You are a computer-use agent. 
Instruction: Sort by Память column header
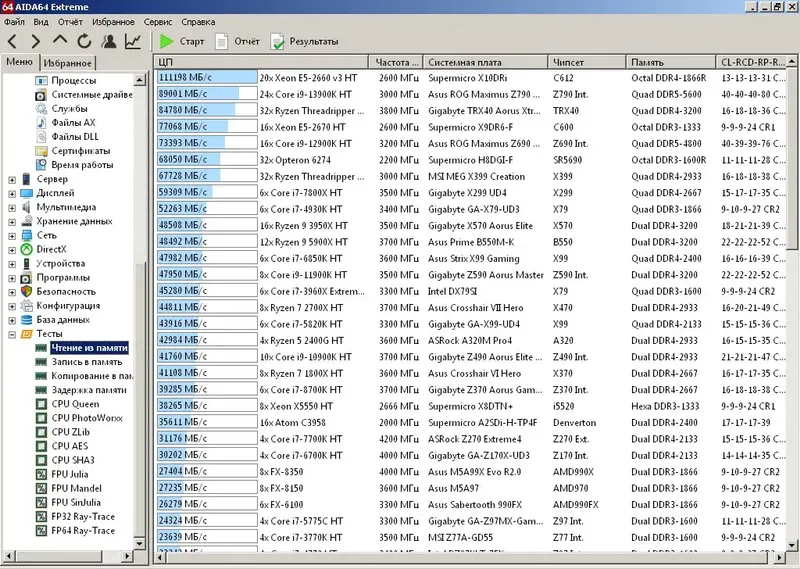tap(671, 62)
